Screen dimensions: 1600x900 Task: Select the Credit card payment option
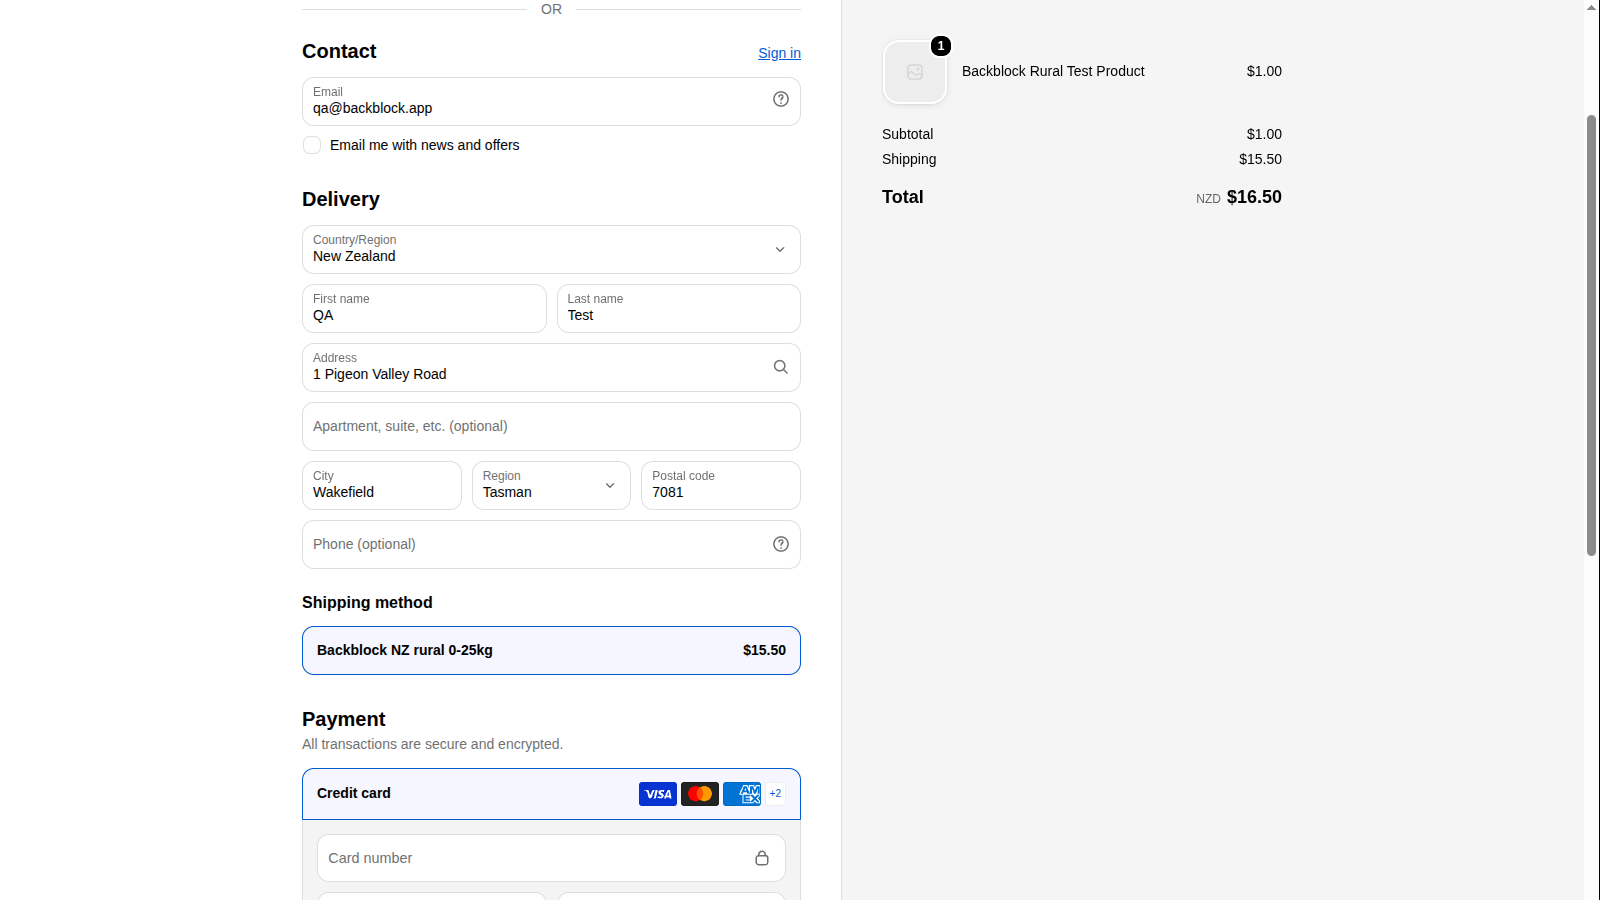(551, 794)
